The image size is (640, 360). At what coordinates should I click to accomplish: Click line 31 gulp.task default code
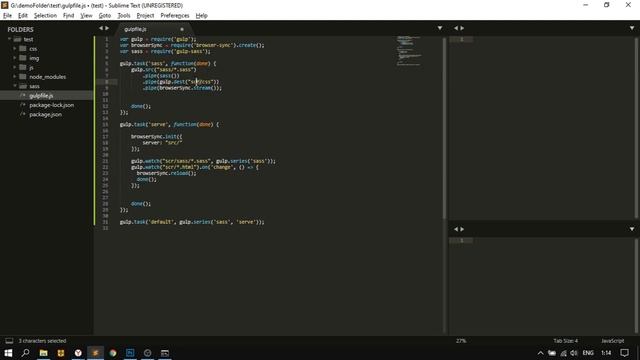(192, 222)
